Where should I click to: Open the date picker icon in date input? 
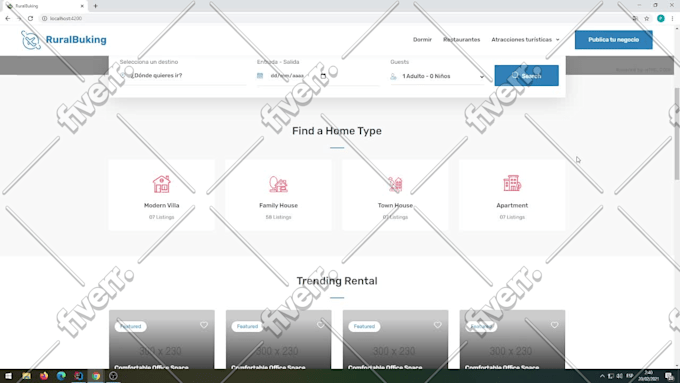pos(323,75)
